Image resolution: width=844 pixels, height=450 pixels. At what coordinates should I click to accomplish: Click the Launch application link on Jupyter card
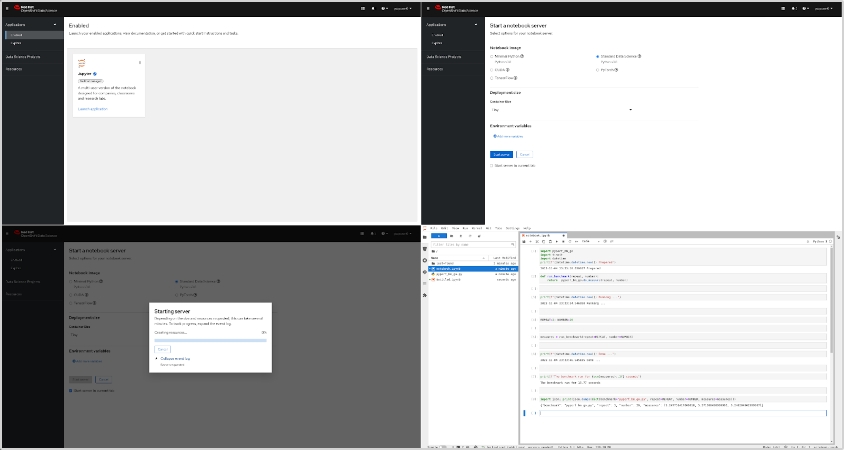tap(92, 108)
